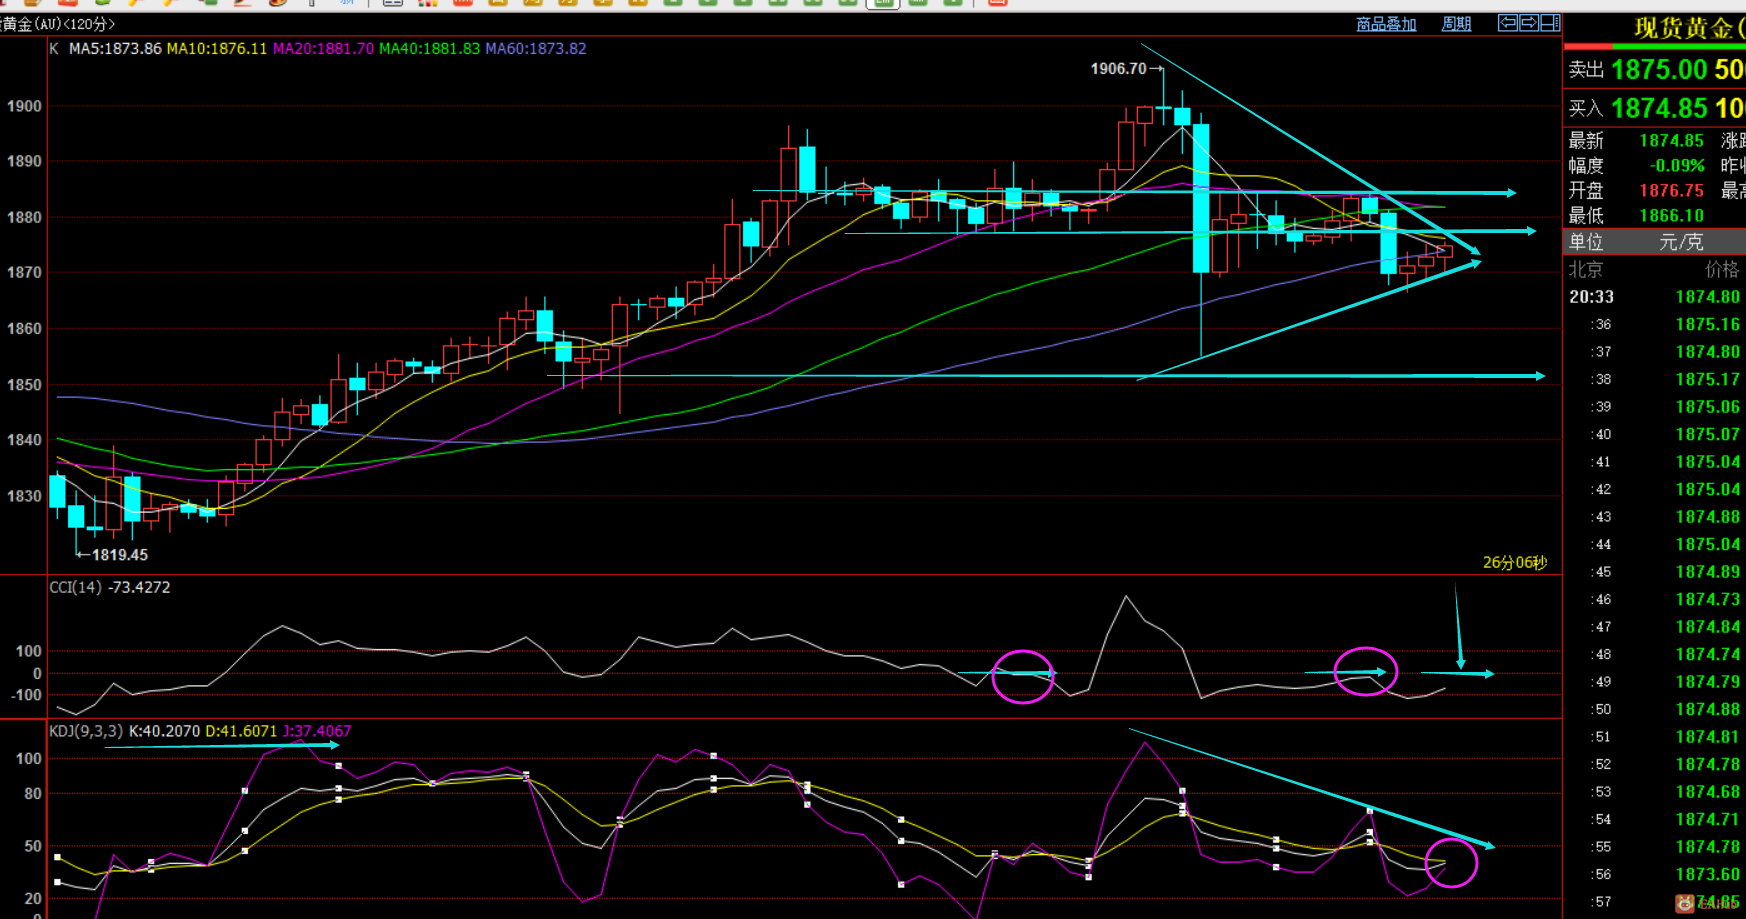
Task: Click the 最低 1866.10 low price row
Action: (x=1636, y=216)
